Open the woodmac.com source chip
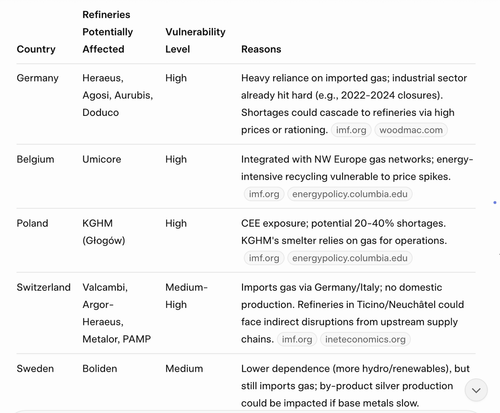This screenshot has height=413, width=500. 411,130
